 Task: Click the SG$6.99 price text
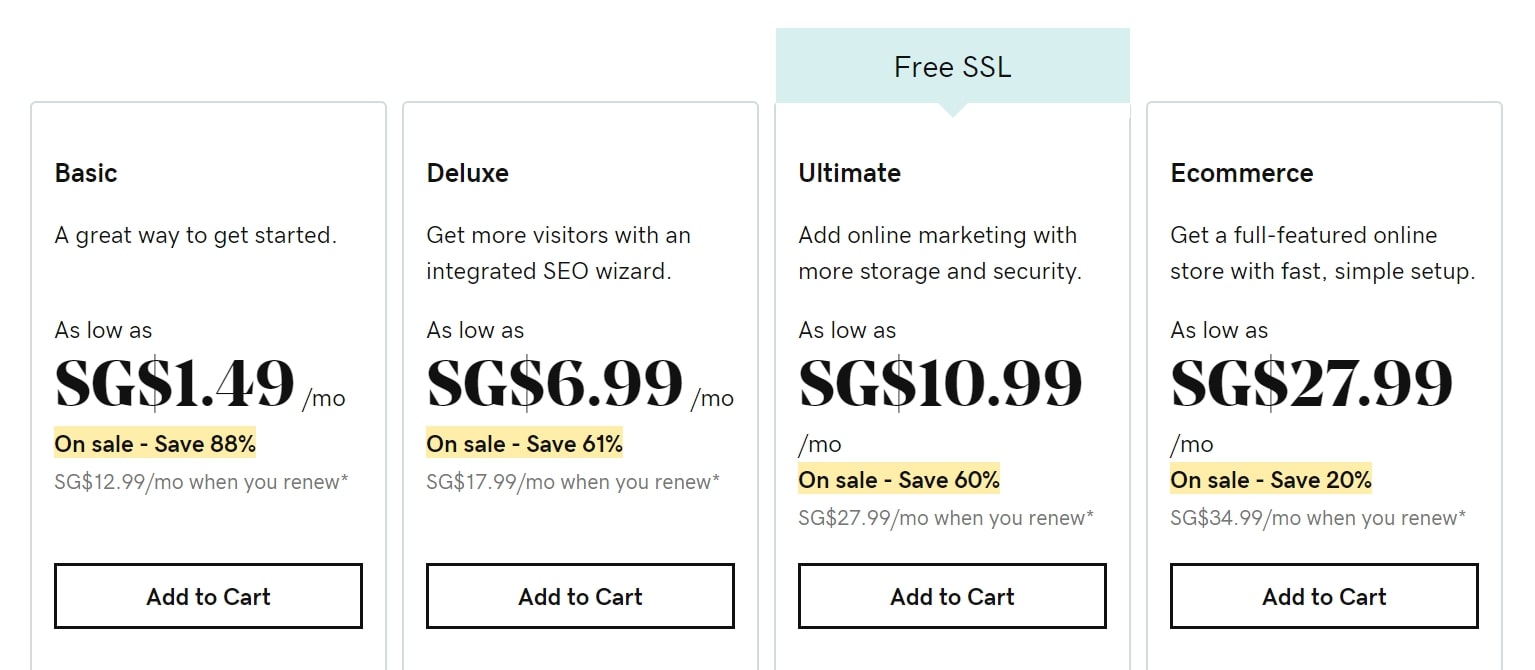[x=555, y=382]
